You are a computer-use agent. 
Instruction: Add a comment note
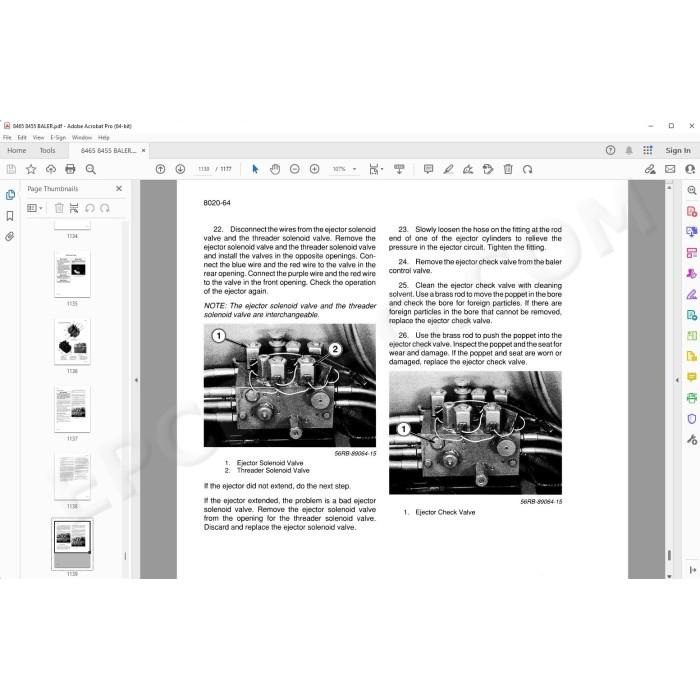[x=429, y=169]
